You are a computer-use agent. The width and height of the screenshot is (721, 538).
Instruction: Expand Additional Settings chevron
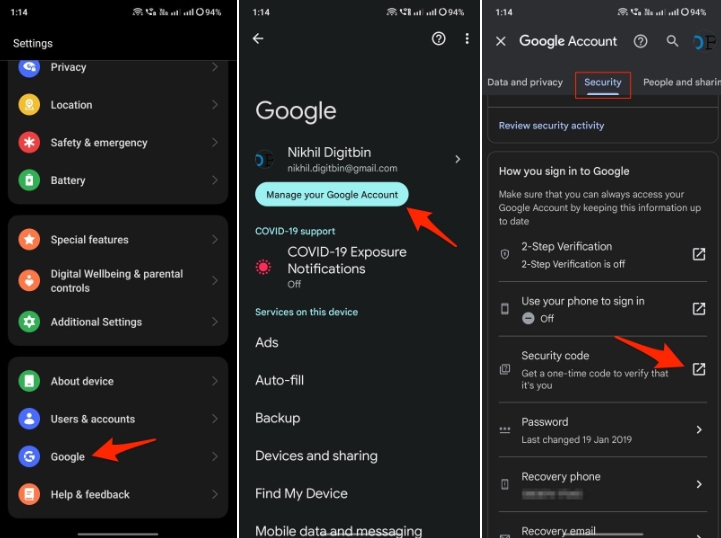click(x=215, y=322)
